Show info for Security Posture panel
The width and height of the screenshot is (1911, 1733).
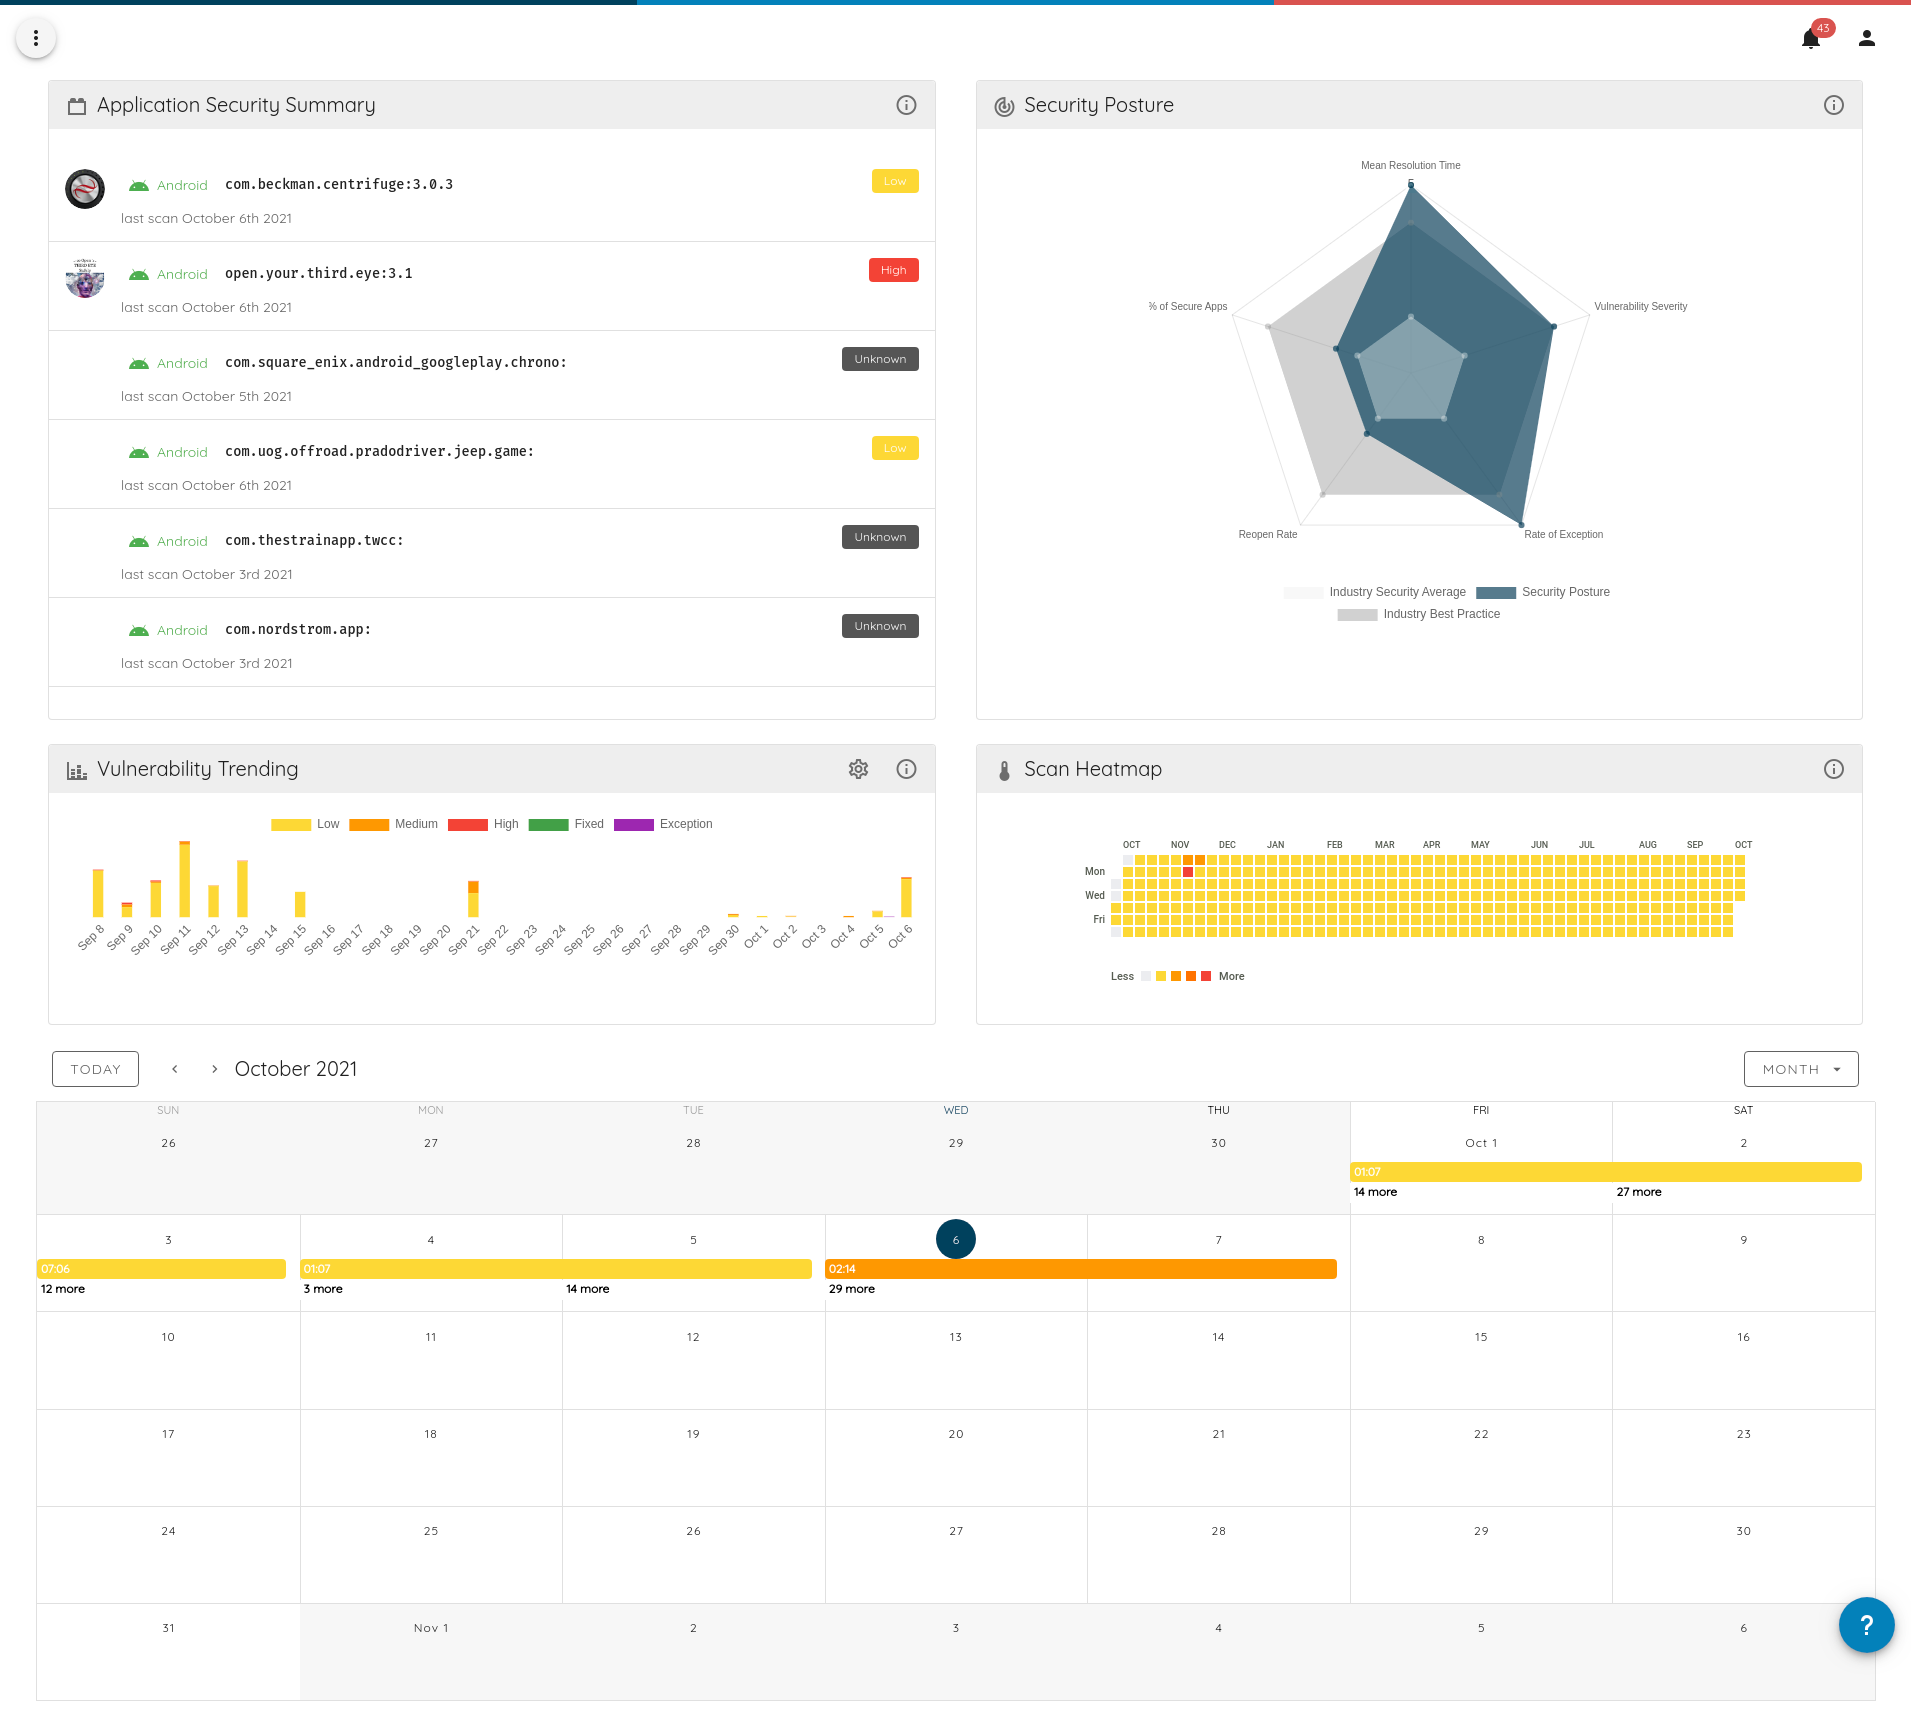pyautogui.click(x=1833, y=105)
